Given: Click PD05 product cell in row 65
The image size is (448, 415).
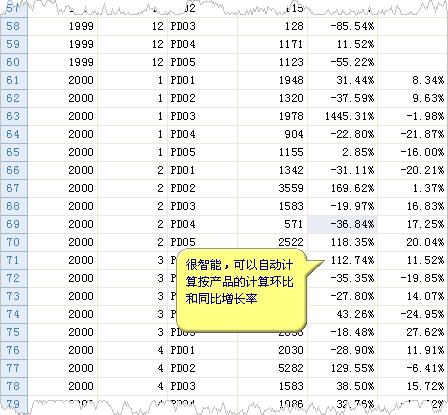Looking at the screenshot, I should [x=202, y=152].
